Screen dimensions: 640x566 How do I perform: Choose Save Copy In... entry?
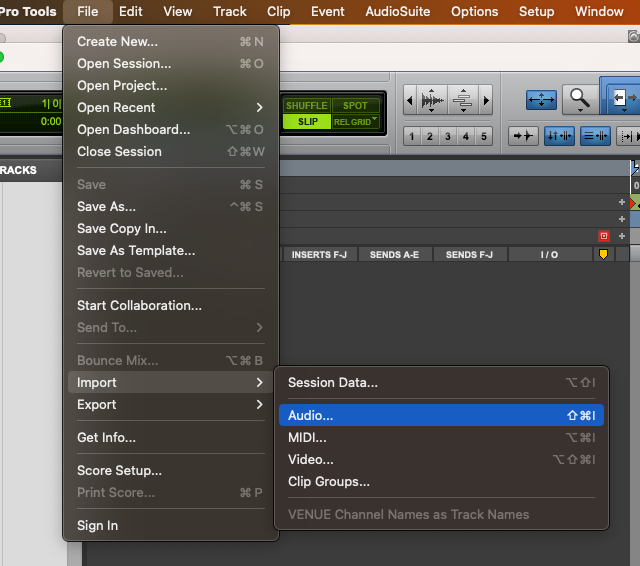click(x=171, y=229)
